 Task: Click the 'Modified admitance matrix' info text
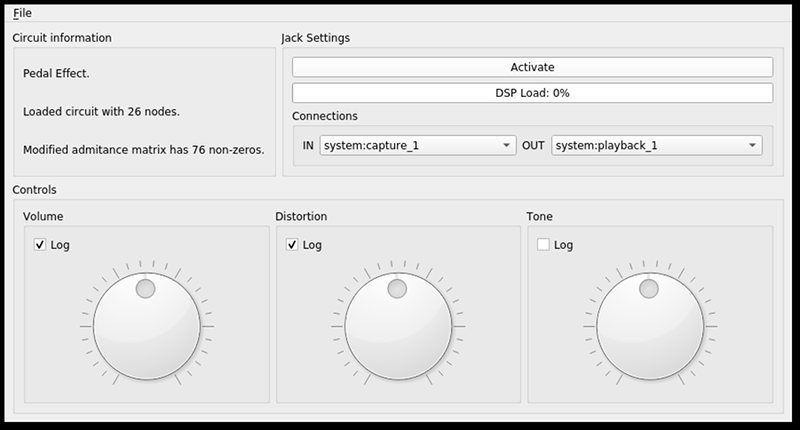click(143, 150)
